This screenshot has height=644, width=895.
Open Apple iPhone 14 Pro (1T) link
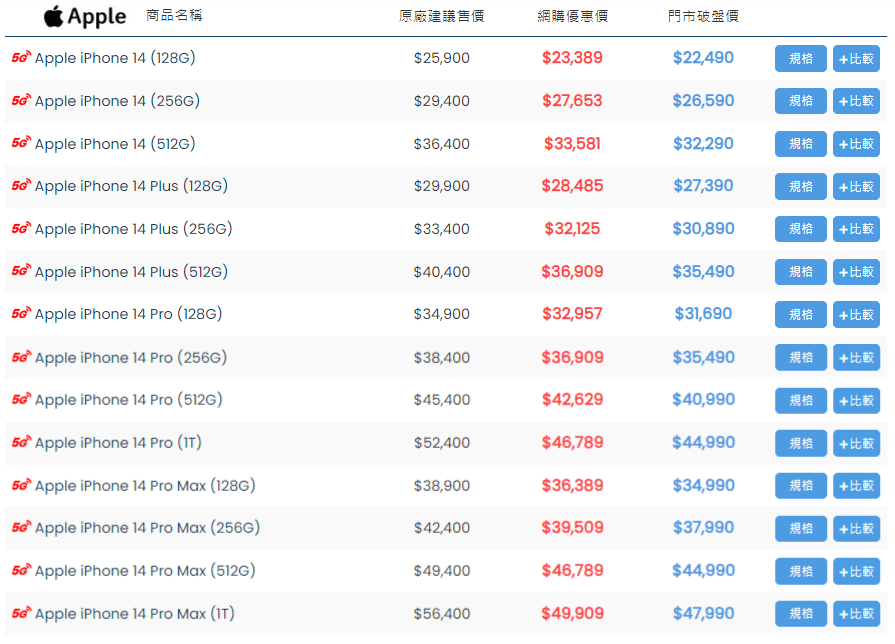[118, 442]
